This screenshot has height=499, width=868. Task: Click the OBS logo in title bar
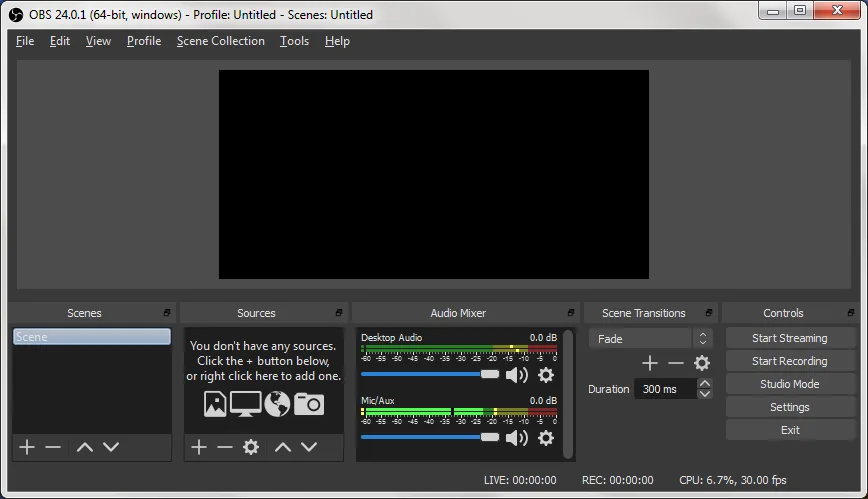16,15
